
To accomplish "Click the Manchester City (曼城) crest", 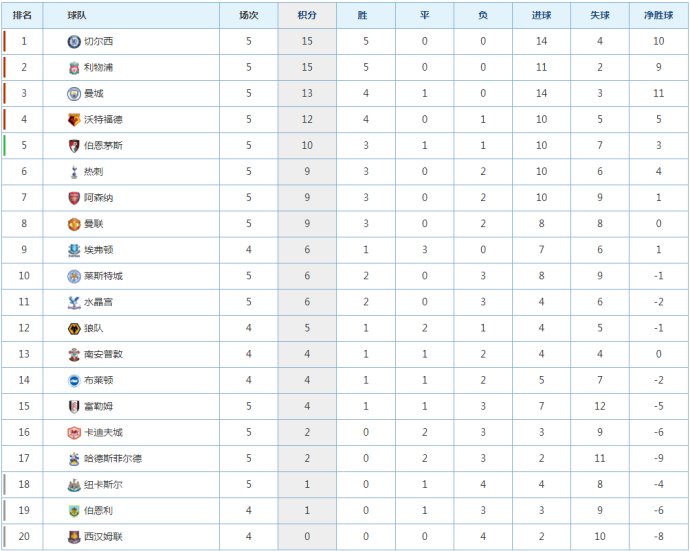I will click(74, 93).
